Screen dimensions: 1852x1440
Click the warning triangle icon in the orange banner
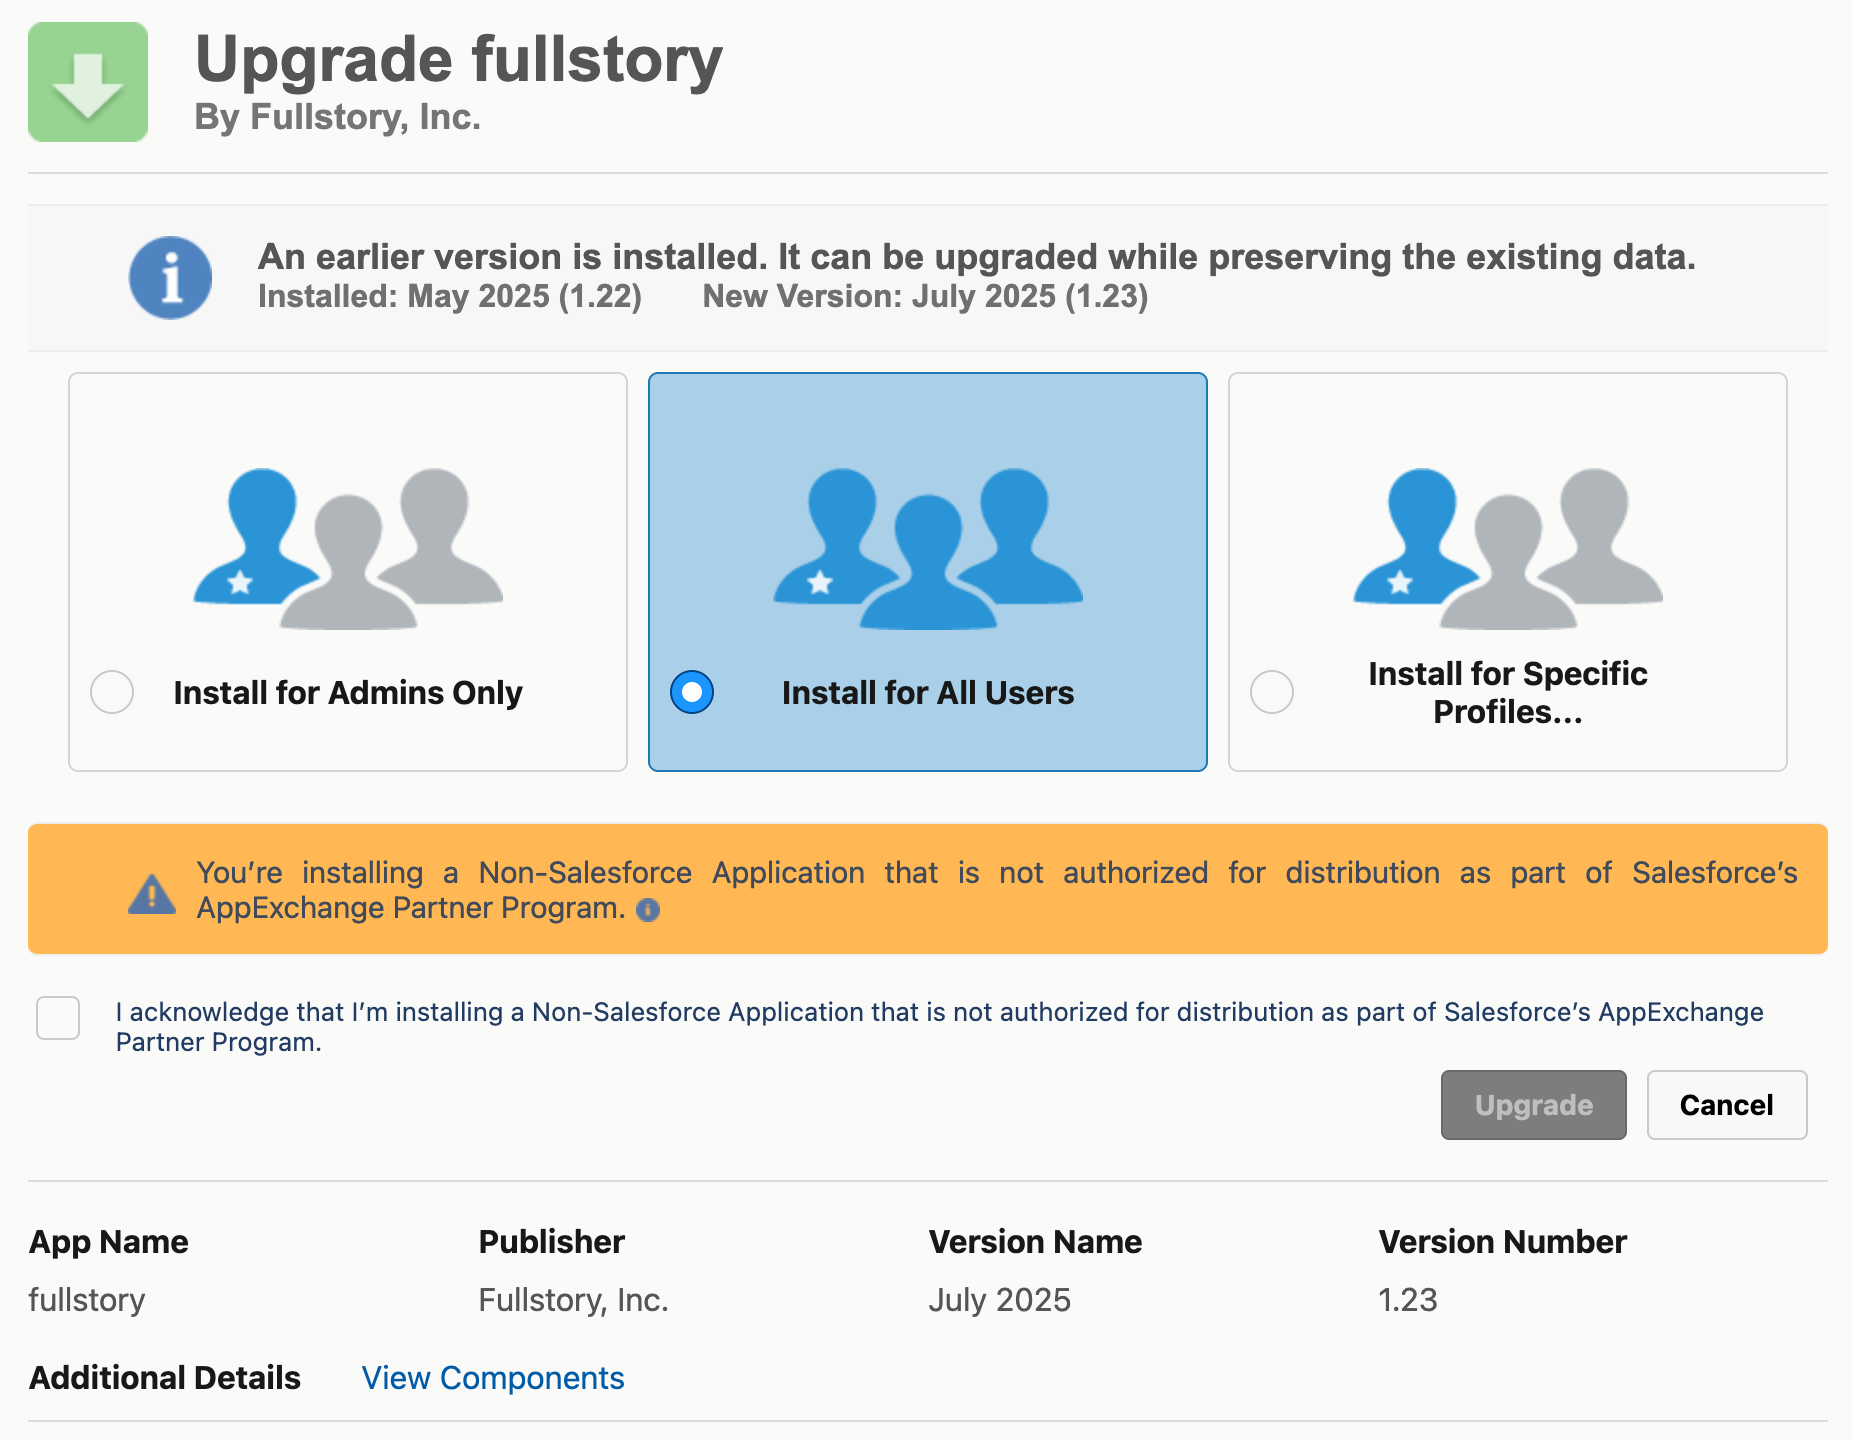[x=152, y=894]
